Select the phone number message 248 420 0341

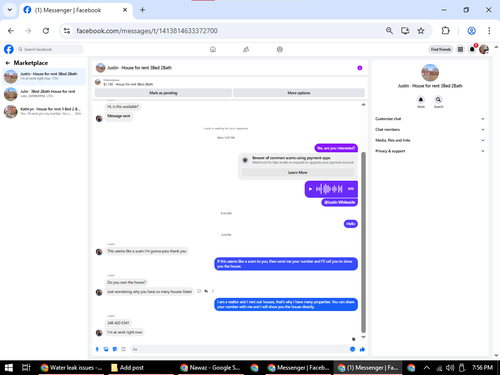pos(118,323)
